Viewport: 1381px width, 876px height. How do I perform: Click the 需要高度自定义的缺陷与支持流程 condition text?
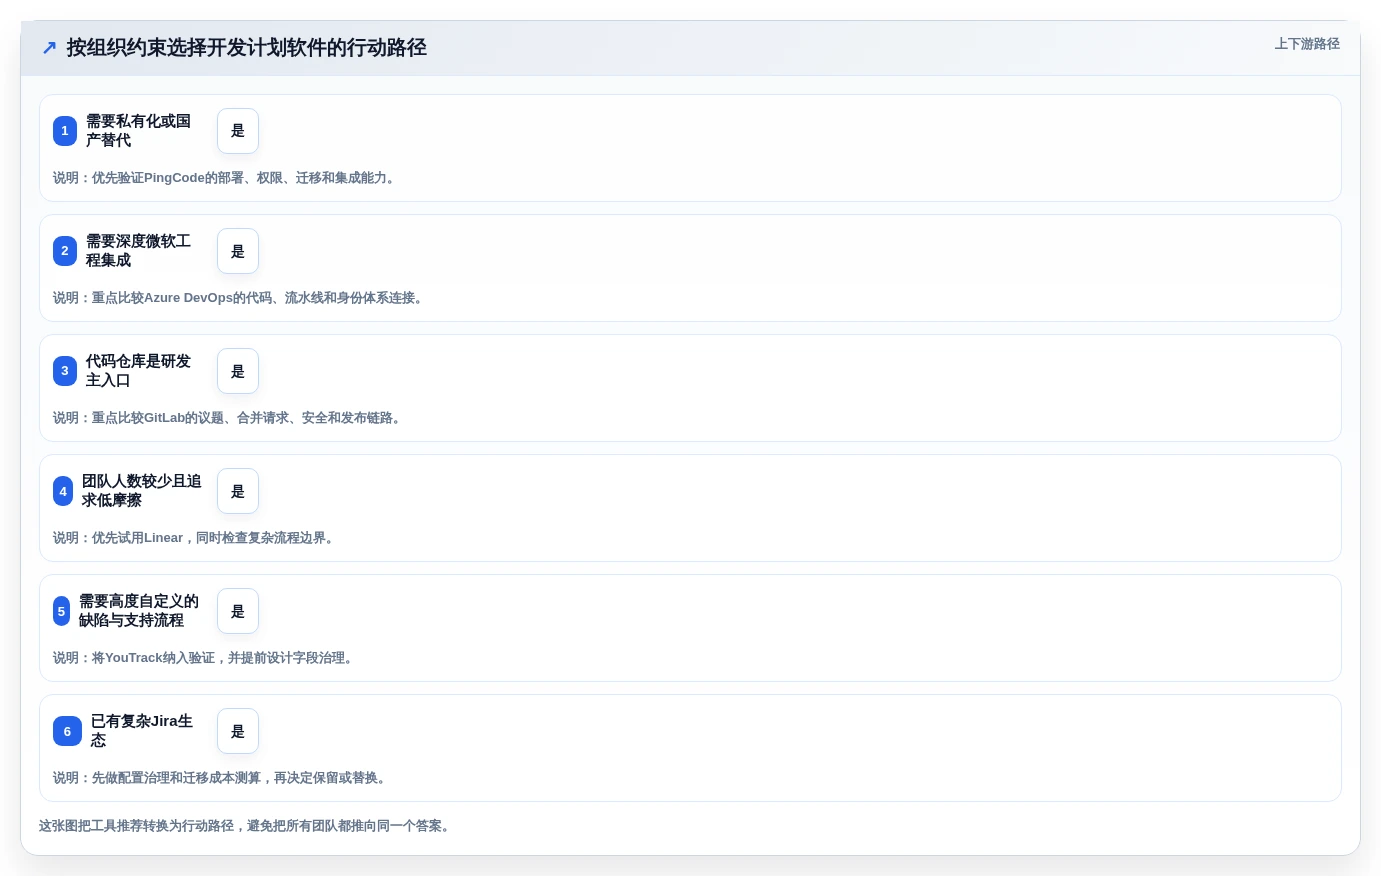pos(139,611)
